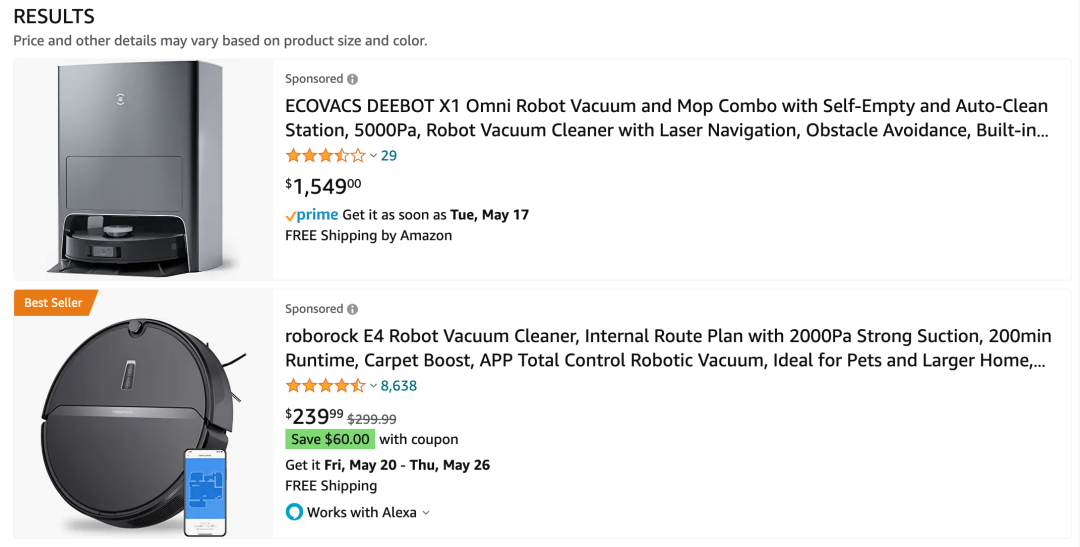Expand rating breakdown arrow for roborock E4
The width and height of the screenshot is (1080, 547).
click(373, 386)
